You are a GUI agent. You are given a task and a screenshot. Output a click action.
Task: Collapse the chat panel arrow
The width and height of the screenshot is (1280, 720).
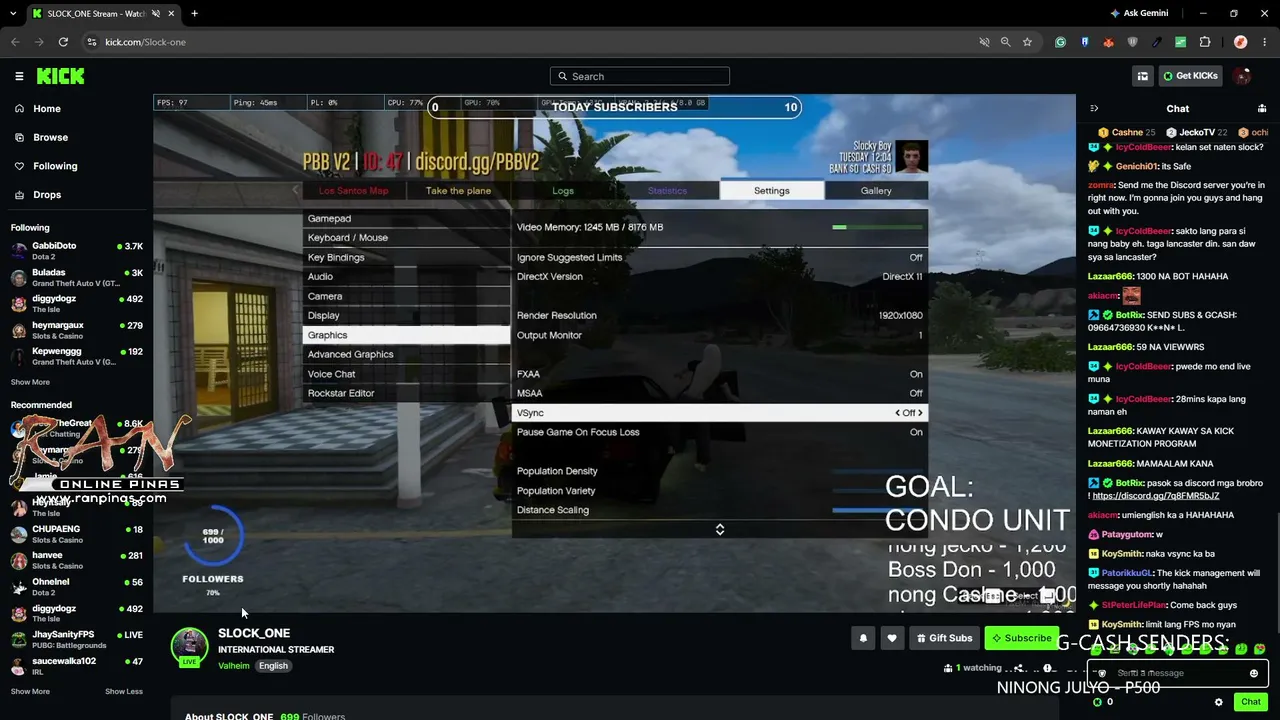[1094, 108]
